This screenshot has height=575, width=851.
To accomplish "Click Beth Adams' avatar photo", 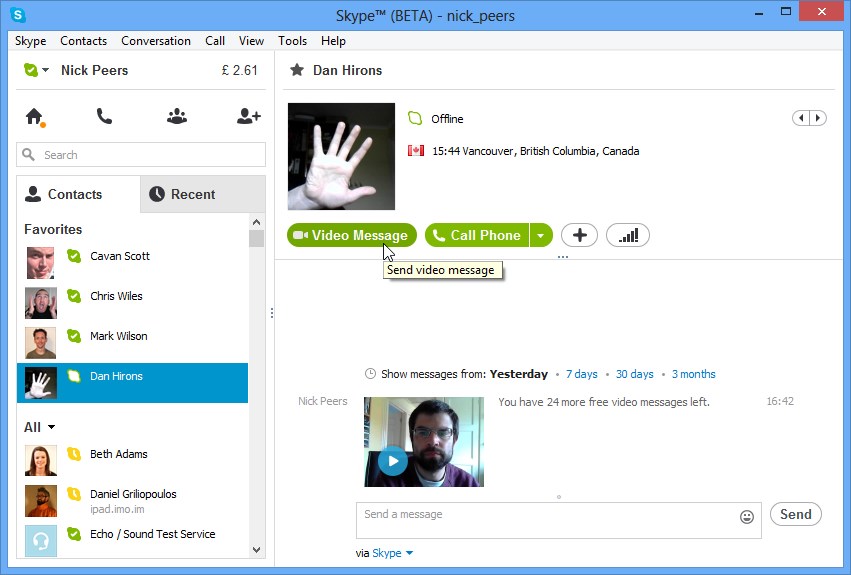I will 41,460.
